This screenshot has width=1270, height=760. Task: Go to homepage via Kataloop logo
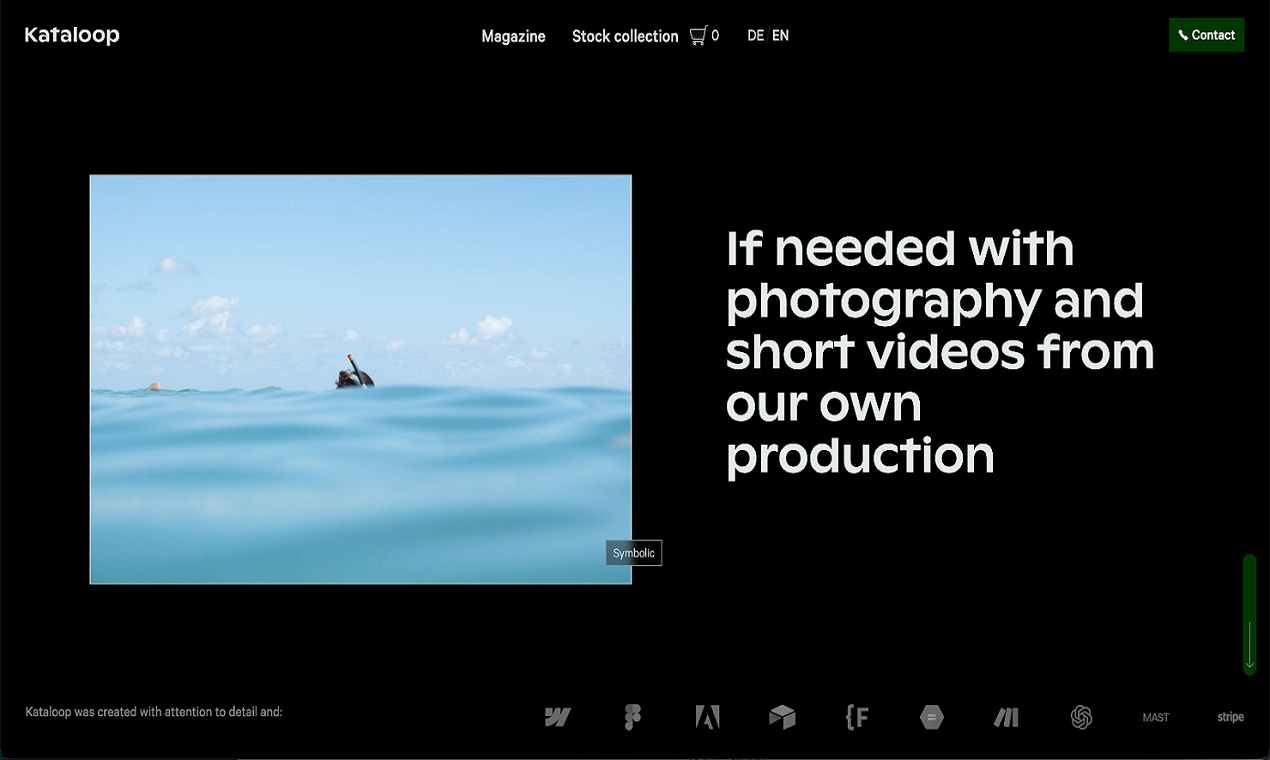click(x=72, y=35)
